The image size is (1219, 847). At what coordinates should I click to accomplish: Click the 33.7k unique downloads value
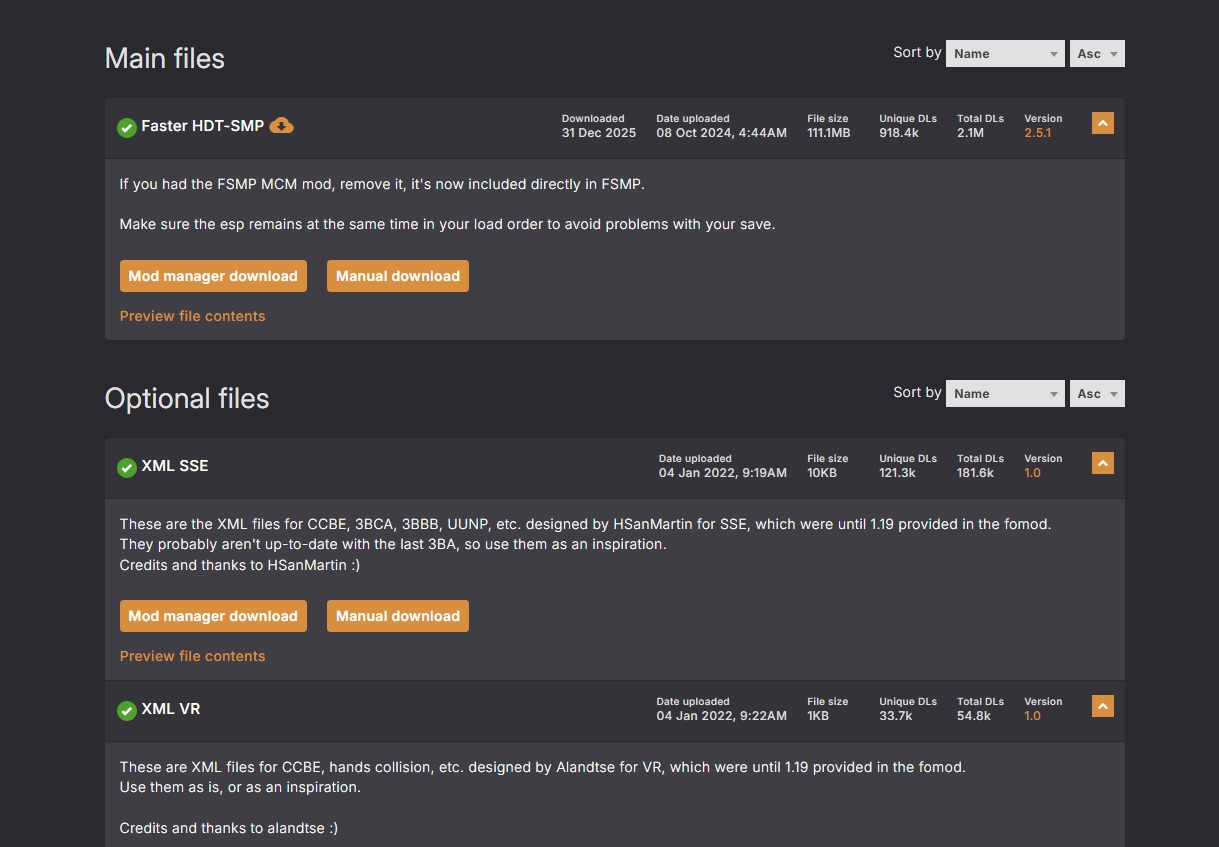click(896, 716)
